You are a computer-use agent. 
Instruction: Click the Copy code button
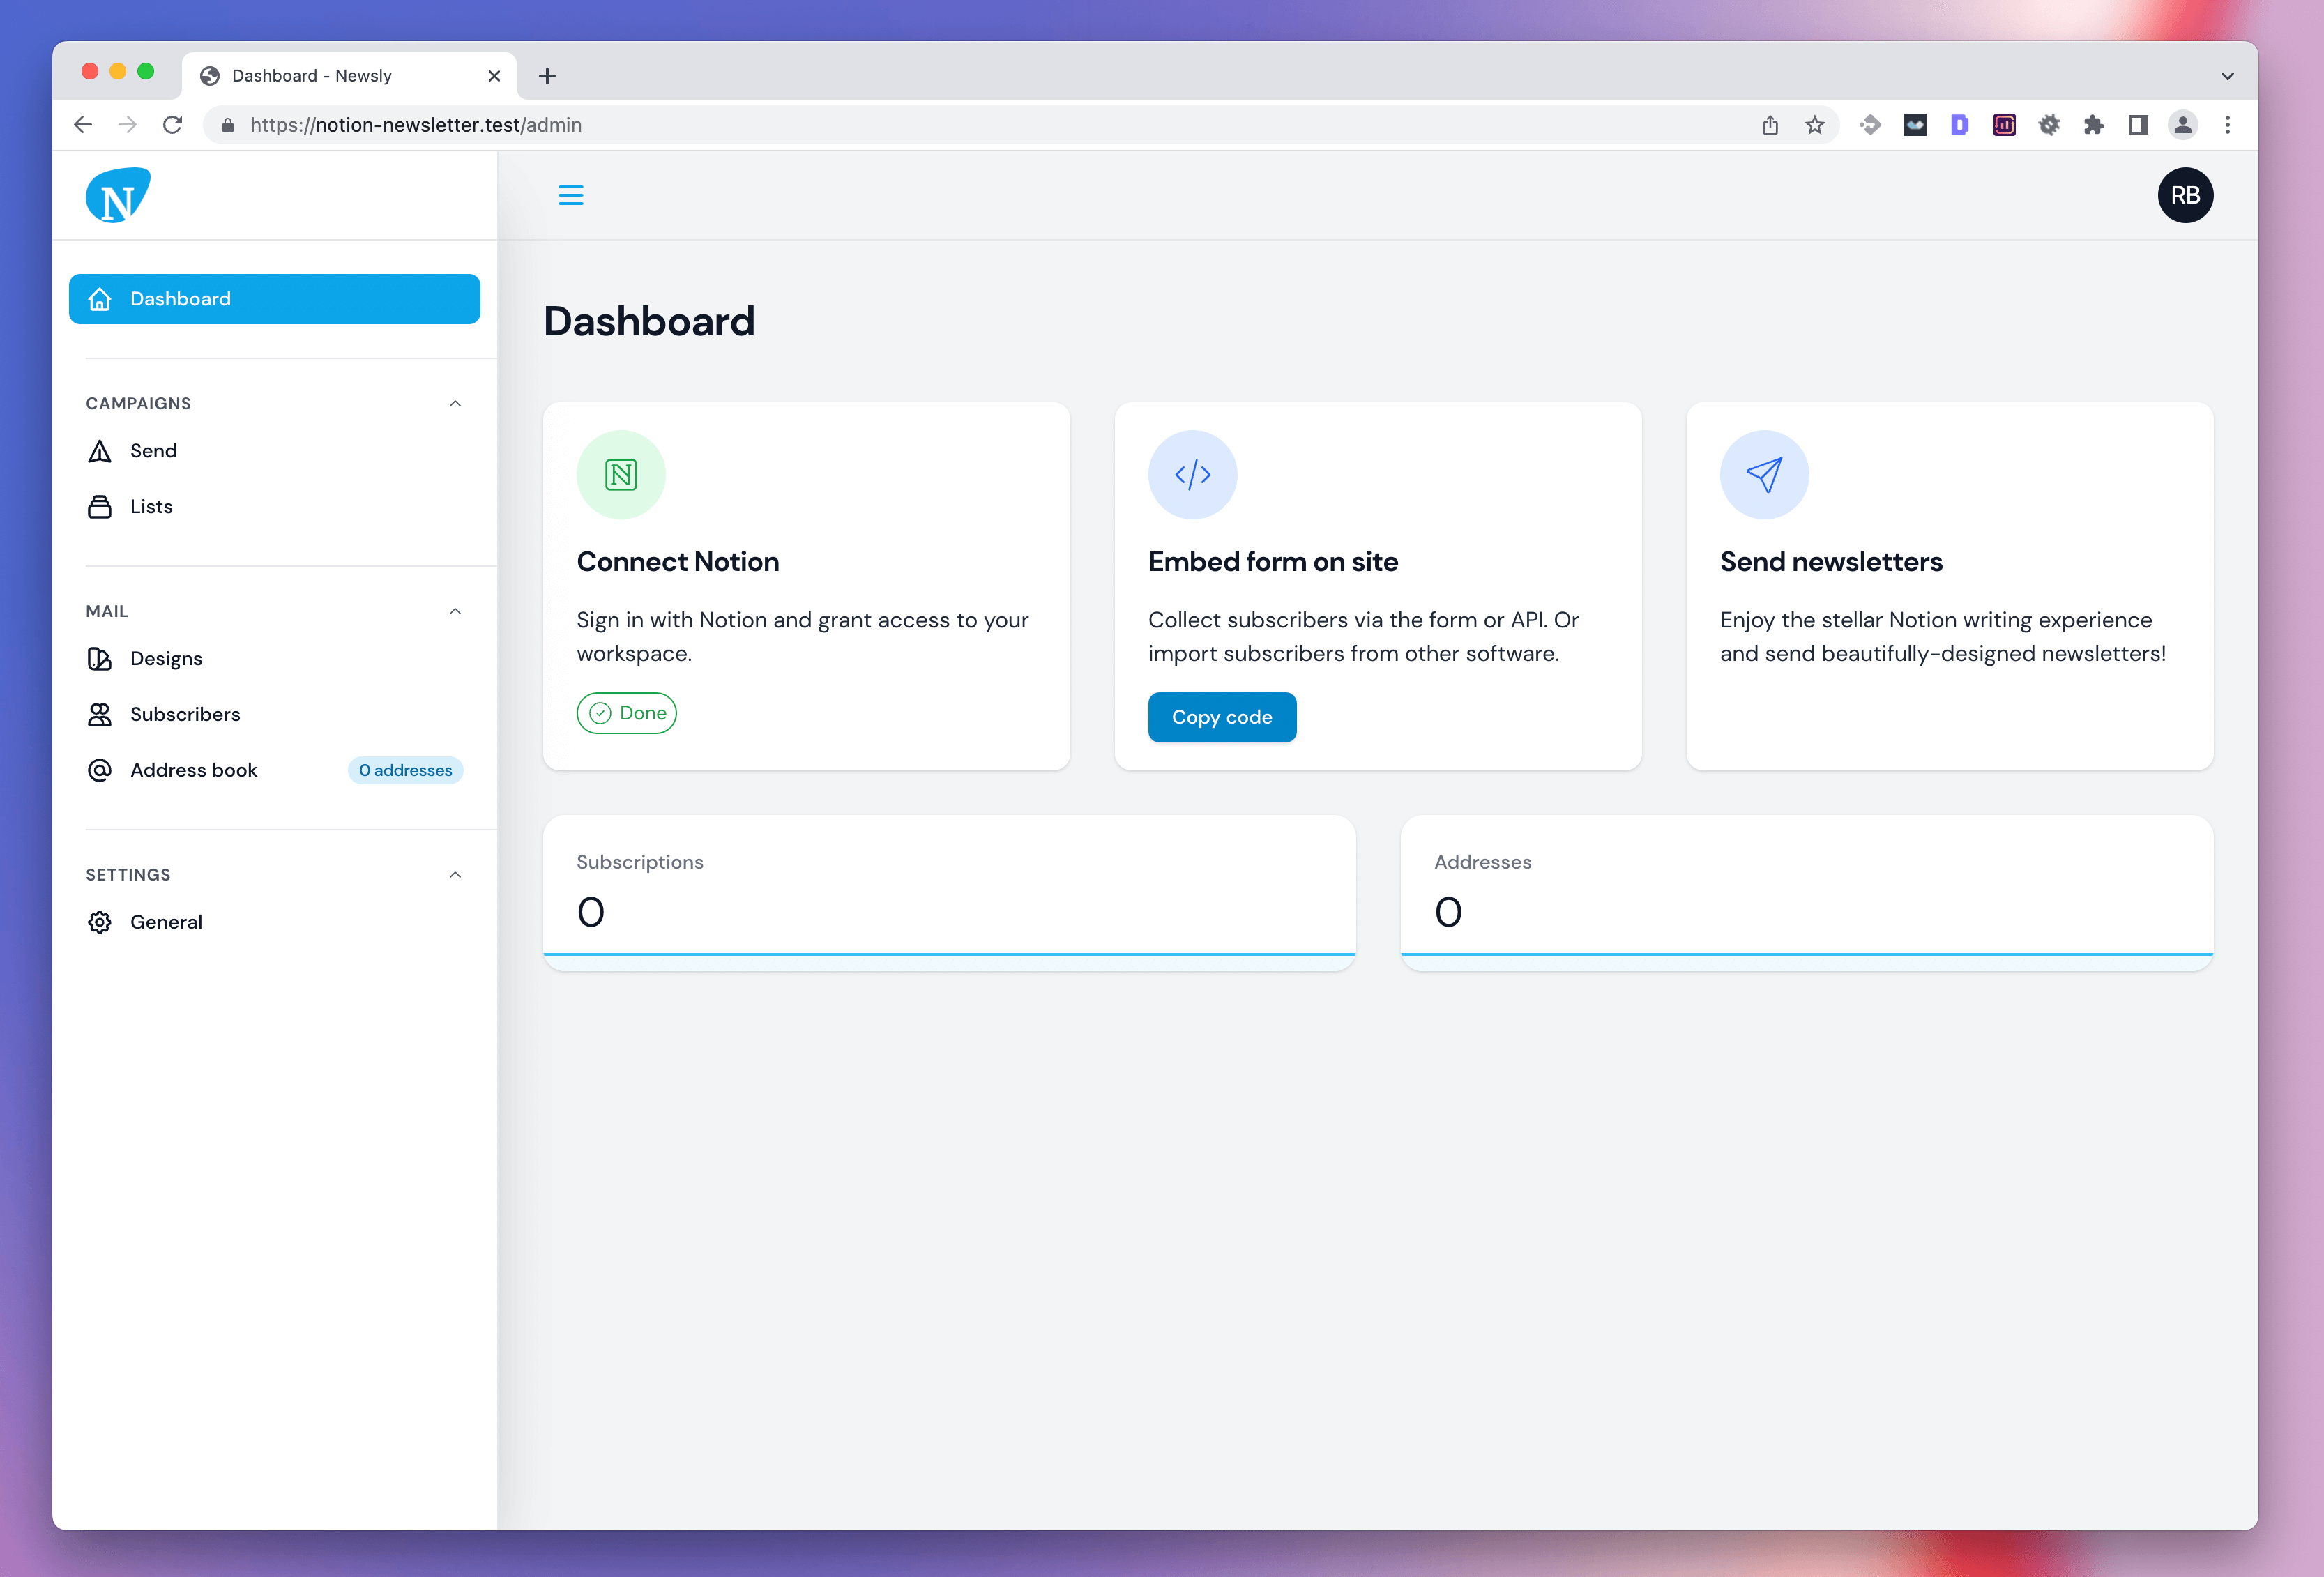pos(1222,716)
